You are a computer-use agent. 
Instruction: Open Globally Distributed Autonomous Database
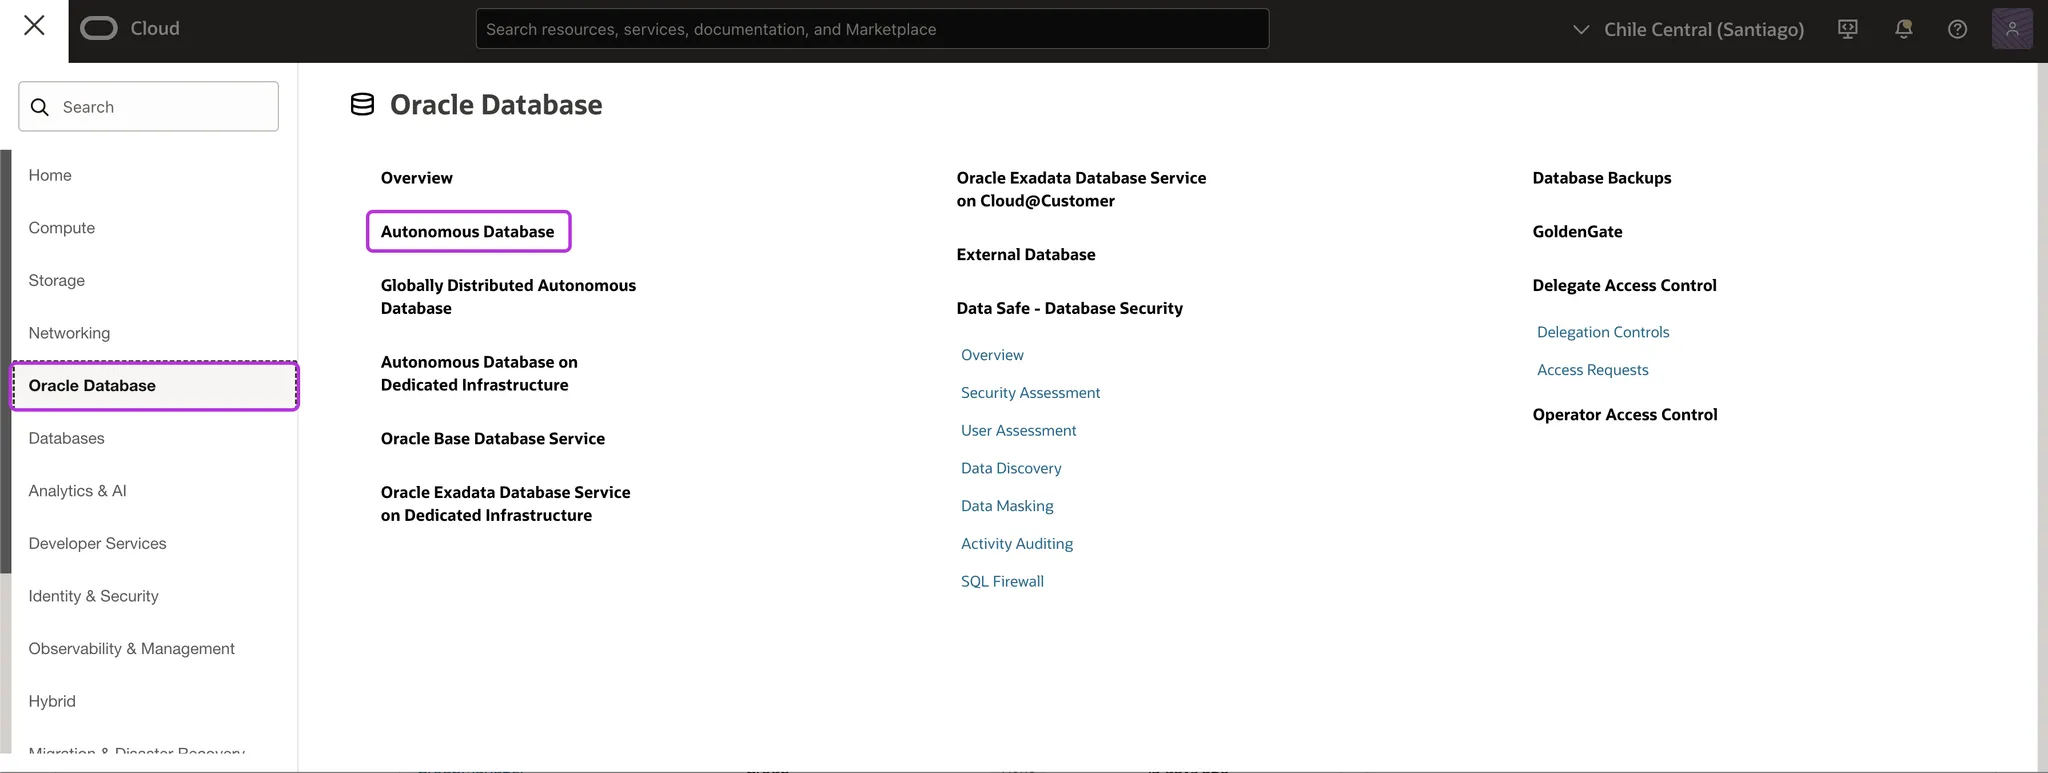click(508, 297)
